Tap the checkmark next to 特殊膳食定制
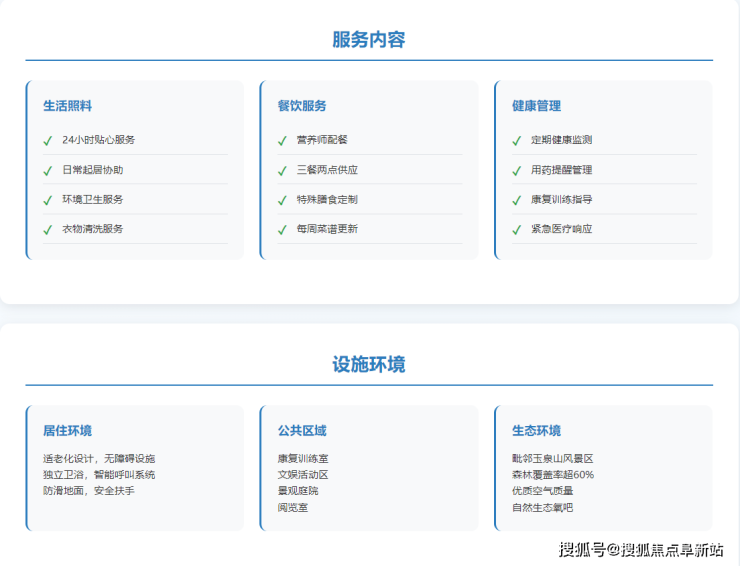740x566 pixels. tap(282, 200)
